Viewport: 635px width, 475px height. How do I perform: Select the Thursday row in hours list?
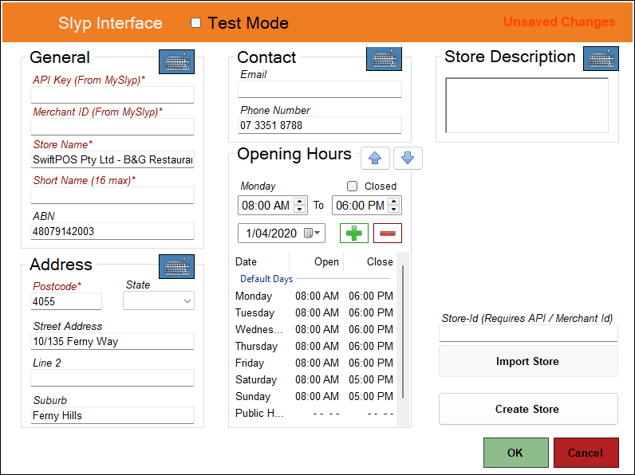pos(314,346)
